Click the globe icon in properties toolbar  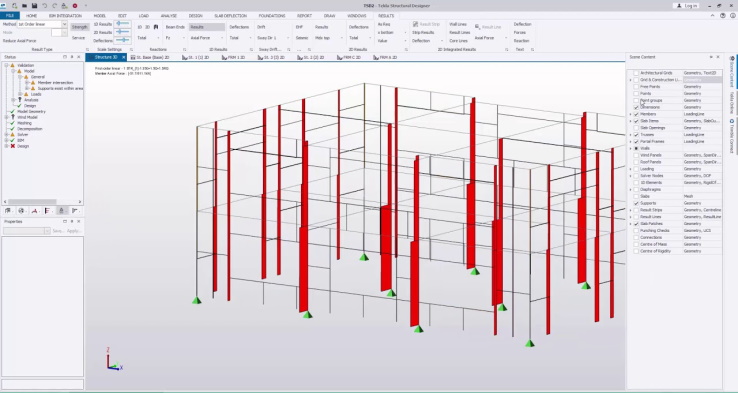[21, 211]
